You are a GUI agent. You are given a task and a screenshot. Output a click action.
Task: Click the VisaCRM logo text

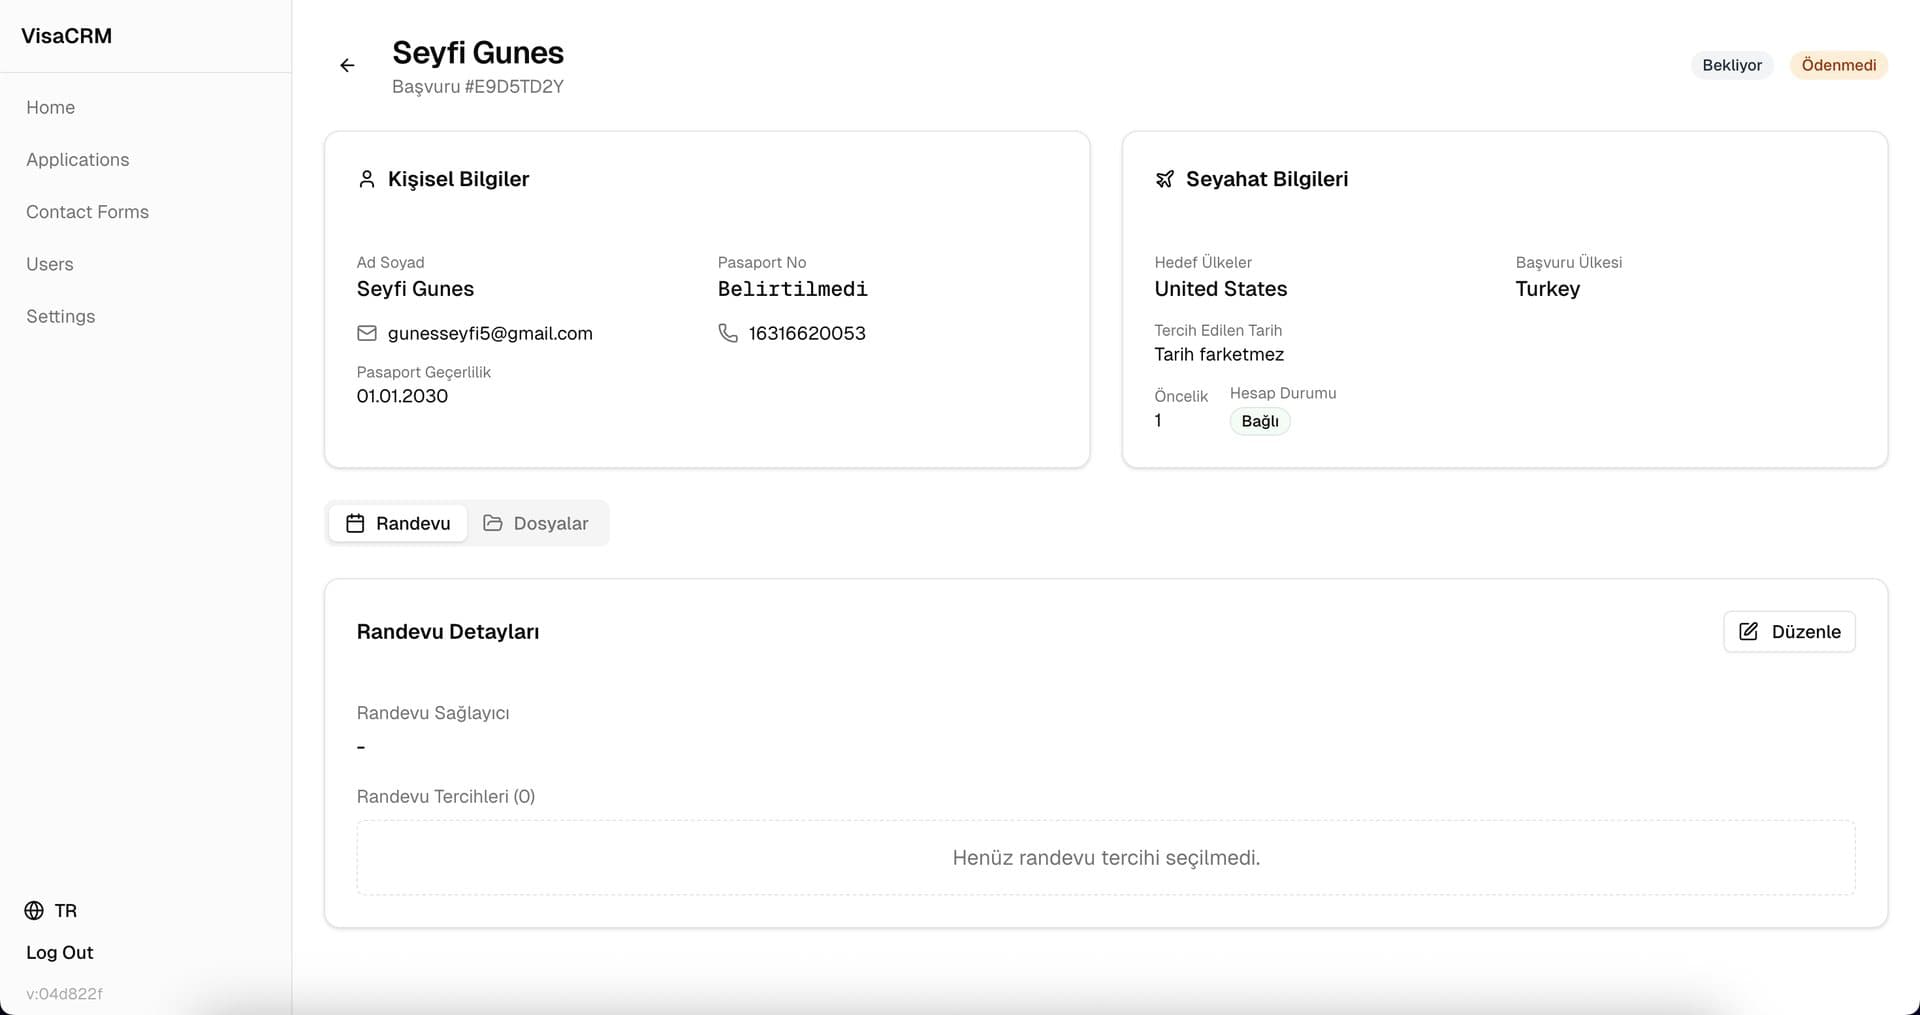point(67,36)
